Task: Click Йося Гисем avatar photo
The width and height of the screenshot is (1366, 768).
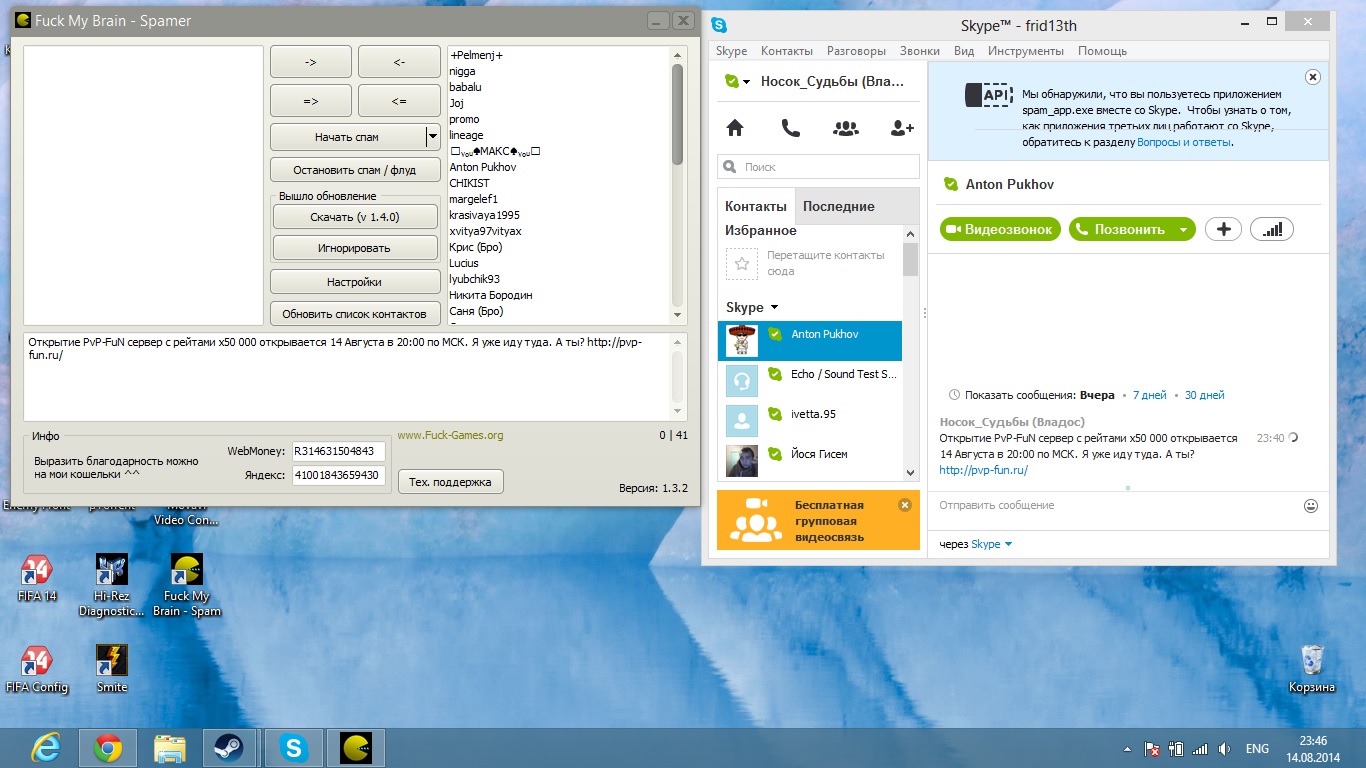Action: [x=741, y=460]
